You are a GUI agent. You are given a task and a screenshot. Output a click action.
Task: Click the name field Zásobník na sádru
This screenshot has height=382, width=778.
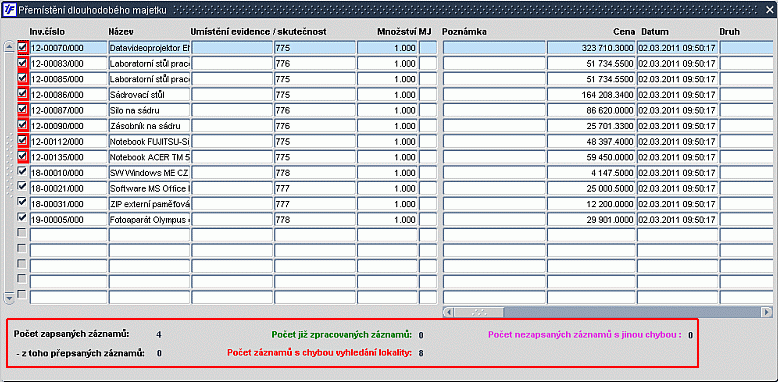[149, 126]
